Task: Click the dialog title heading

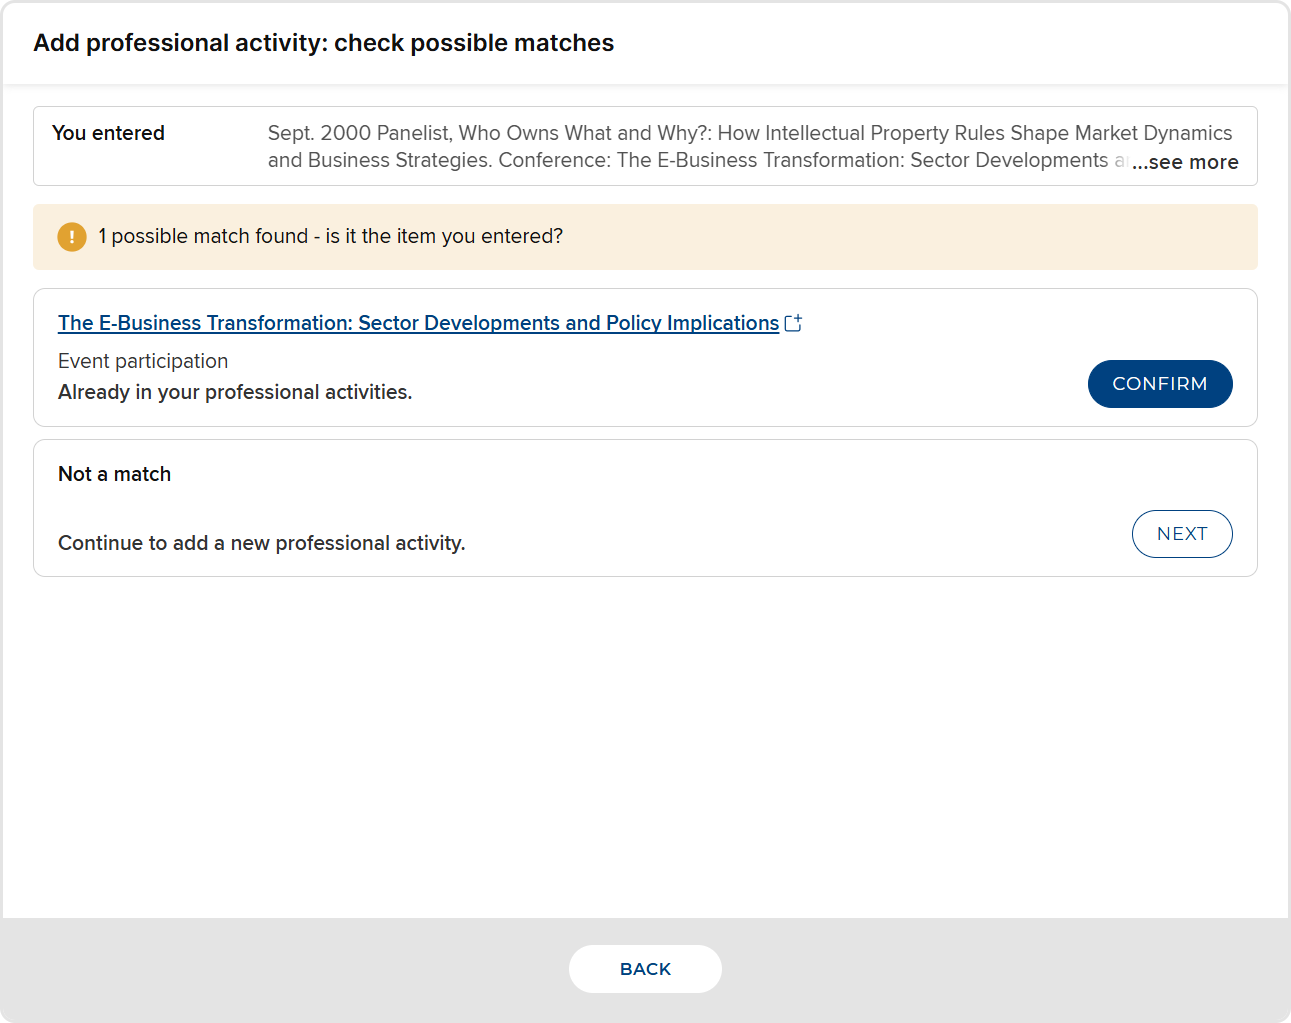Action: tap(324, 43)
